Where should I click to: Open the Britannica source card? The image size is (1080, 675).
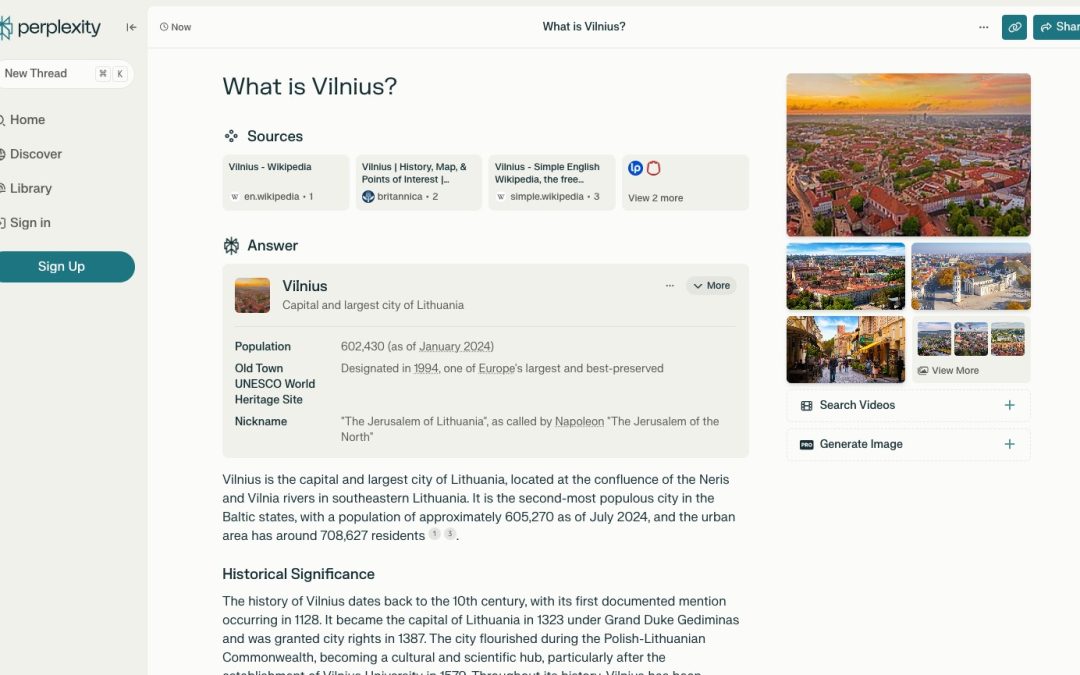tap(418, 182)
